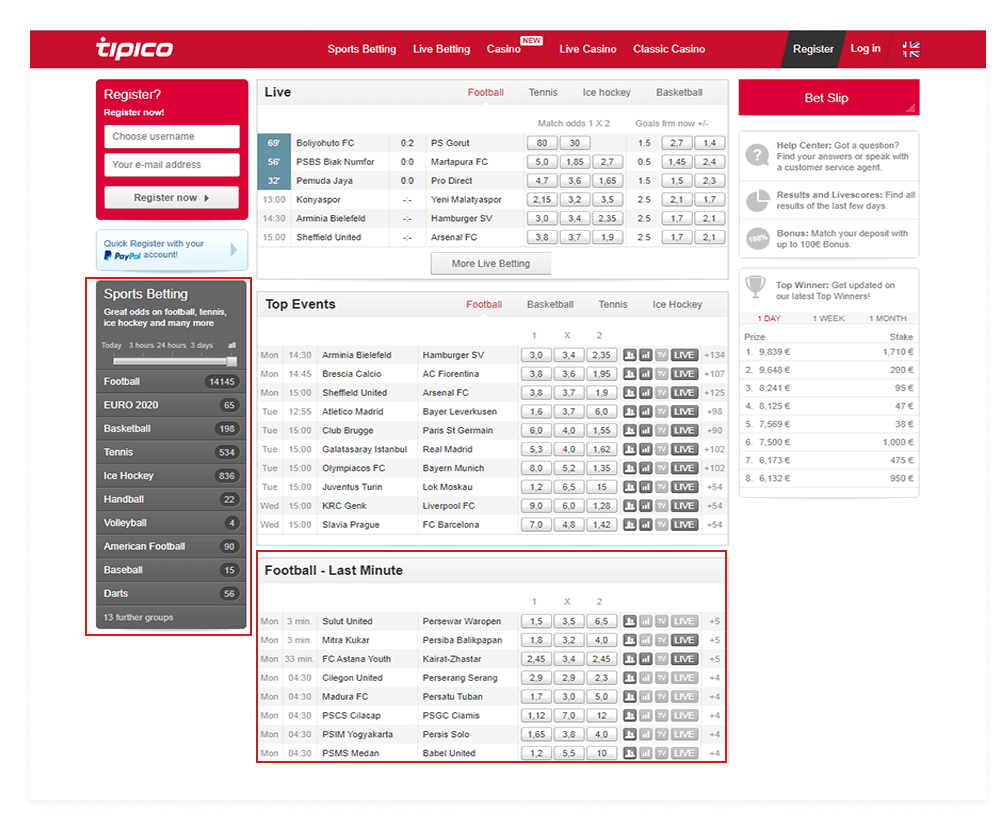1007x831 pixels.
Task: Open head-to-head icon for Arminia Bielefeld match in Top Events
Action: click(x=629, y=355)
